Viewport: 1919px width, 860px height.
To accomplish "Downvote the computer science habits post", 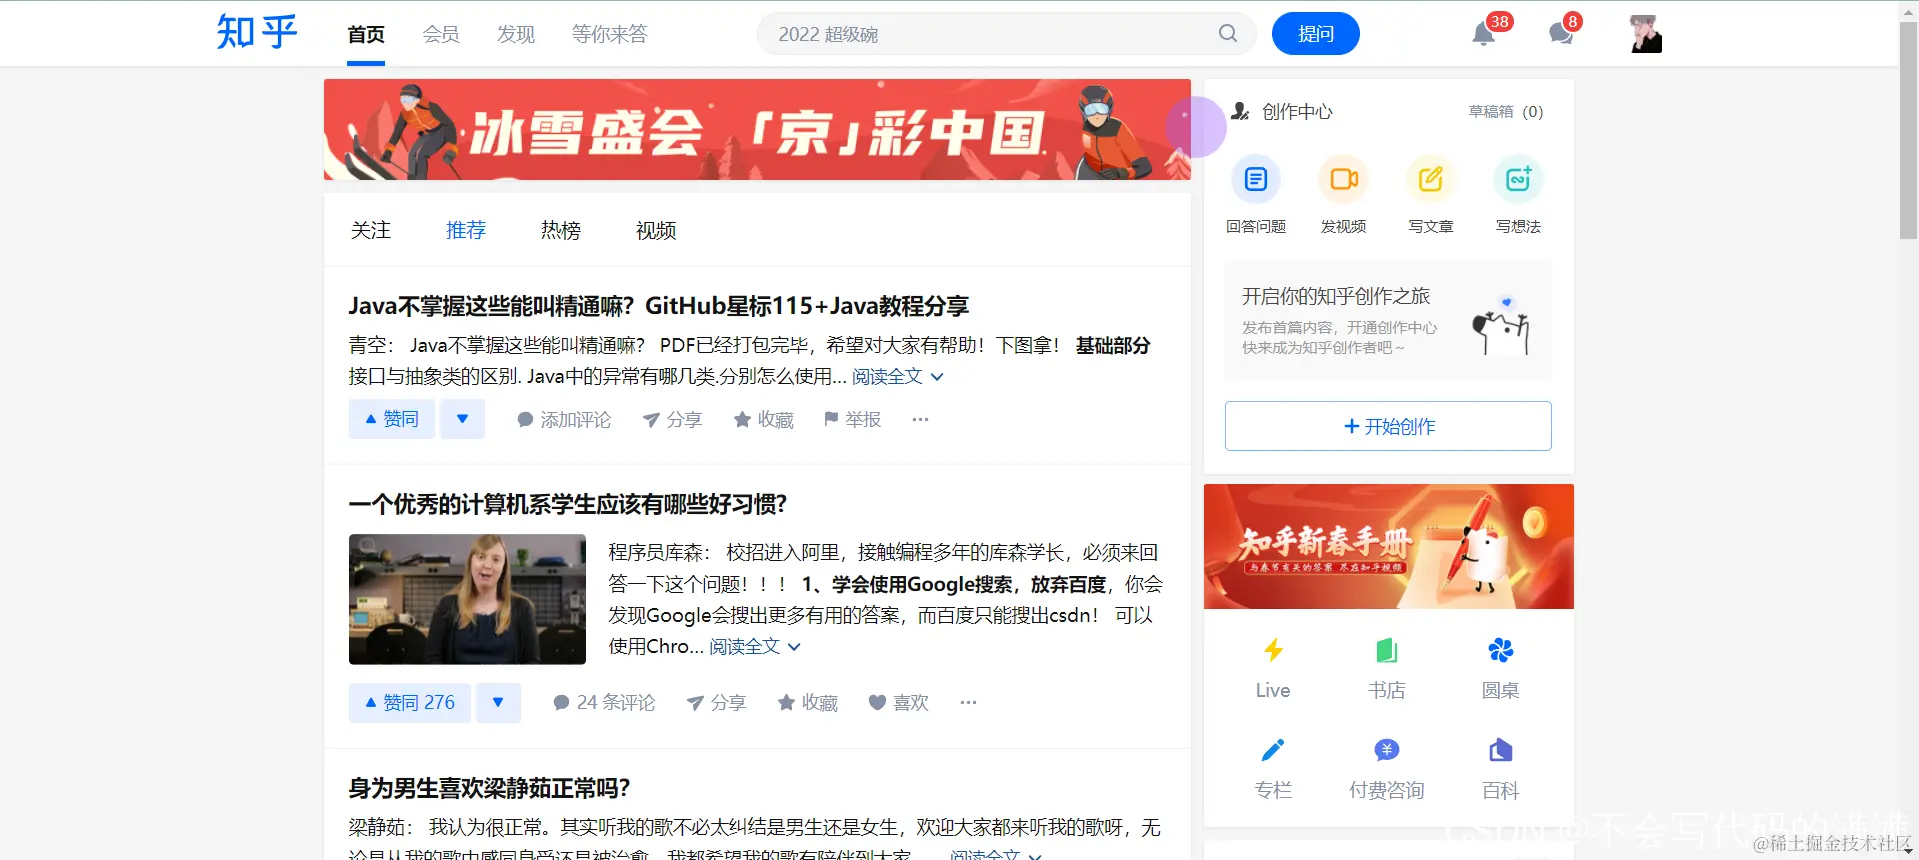I will point(498,703).
